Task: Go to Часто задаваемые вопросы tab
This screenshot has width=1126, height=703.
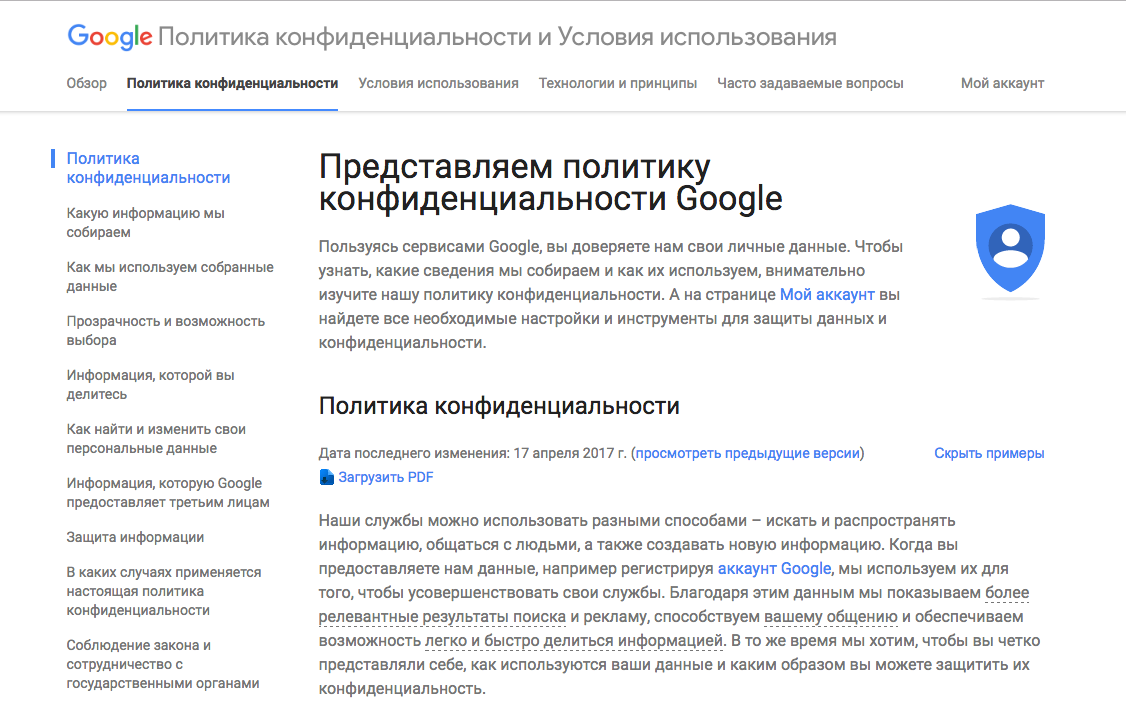Action: [x=810, y=83]
